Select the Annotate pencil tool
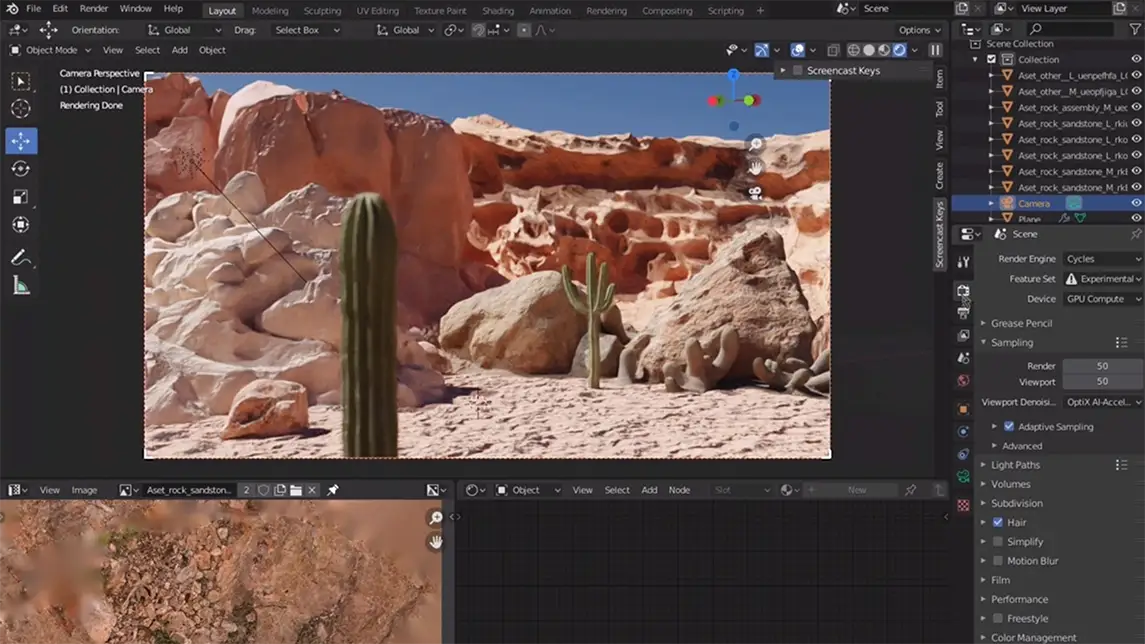The image size is (1145, 644). (21, 258)
